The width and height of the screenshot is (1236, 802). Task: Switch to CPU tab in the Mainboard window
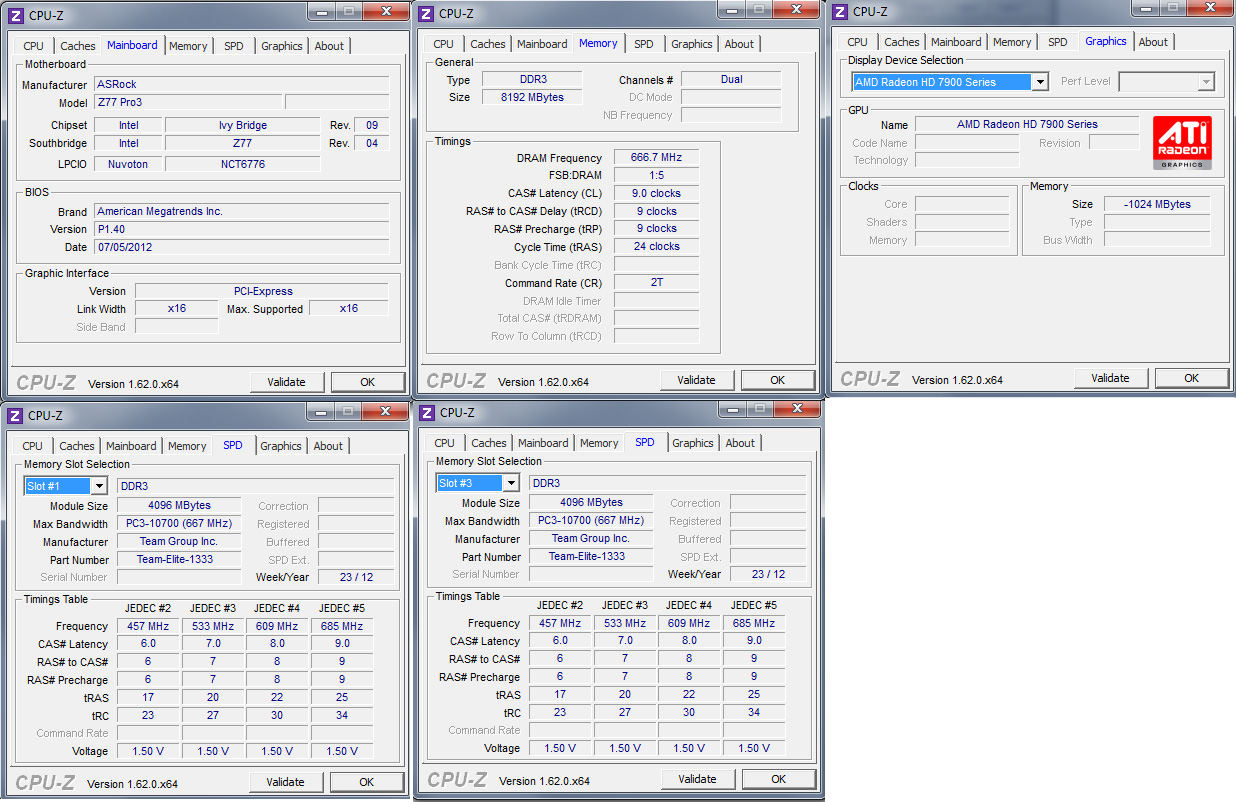tap(34, 46)
